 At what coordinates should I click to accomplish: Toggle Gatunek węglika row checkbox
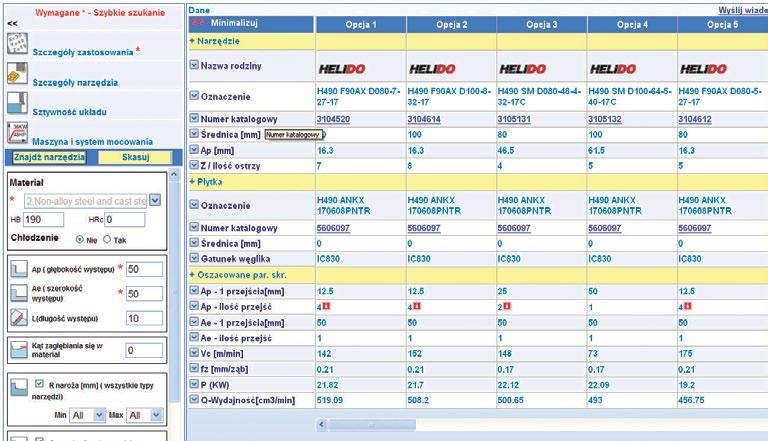[x=194, y=257]
